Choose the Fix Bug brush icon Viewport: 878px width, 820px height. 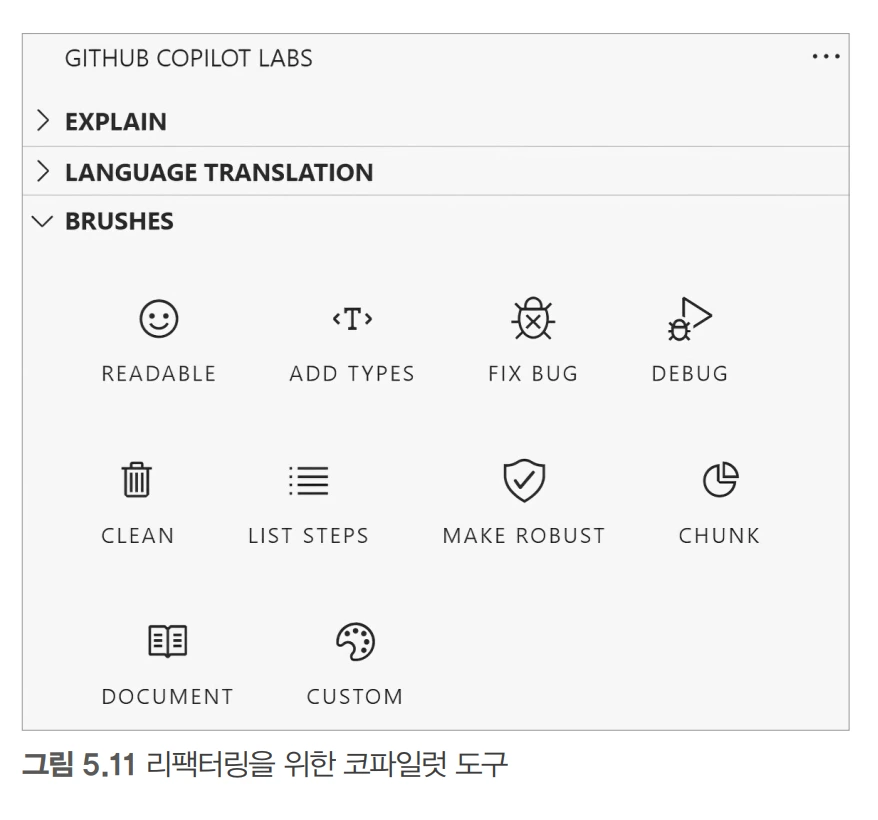pos(533,318)
